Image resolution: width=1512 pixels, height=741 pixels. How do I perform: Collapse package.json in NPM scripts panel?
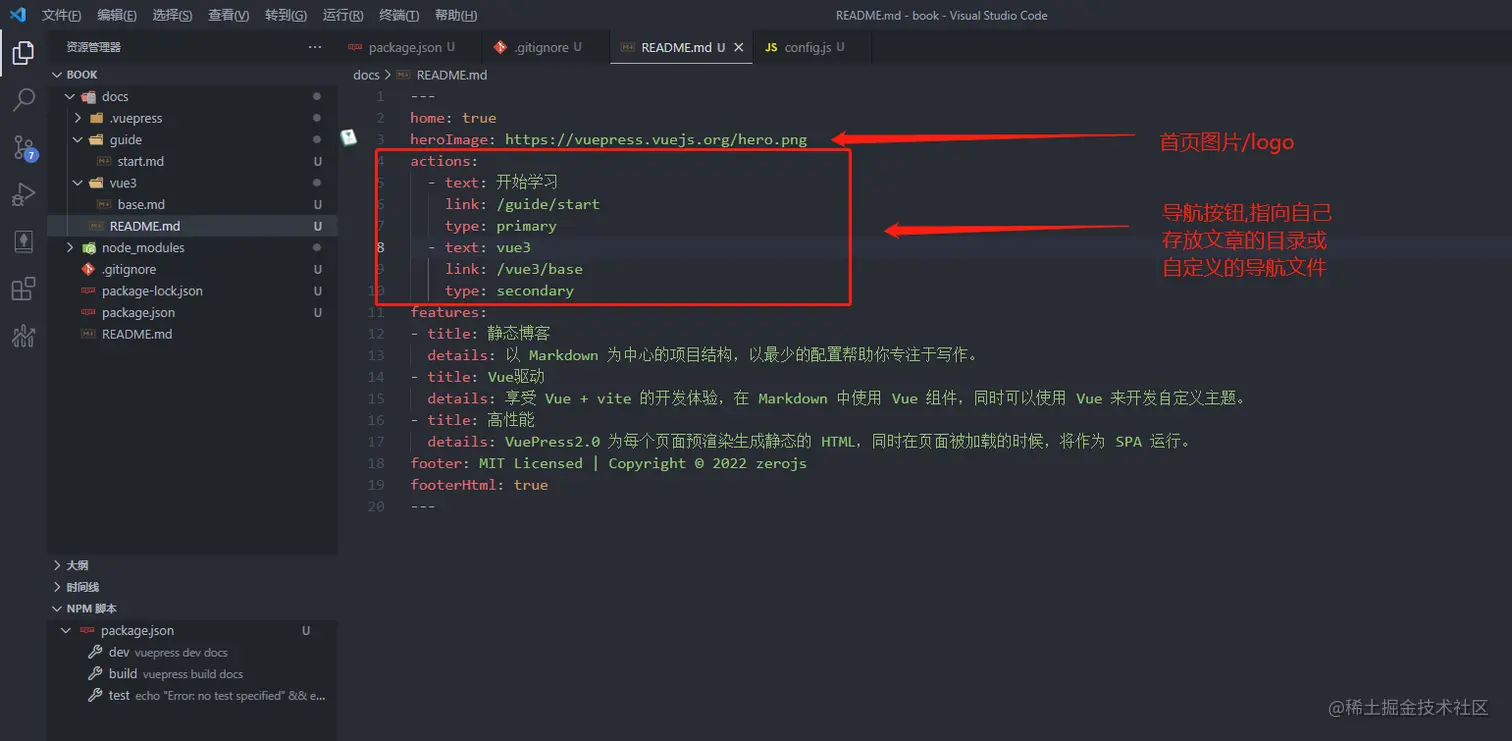67,631
